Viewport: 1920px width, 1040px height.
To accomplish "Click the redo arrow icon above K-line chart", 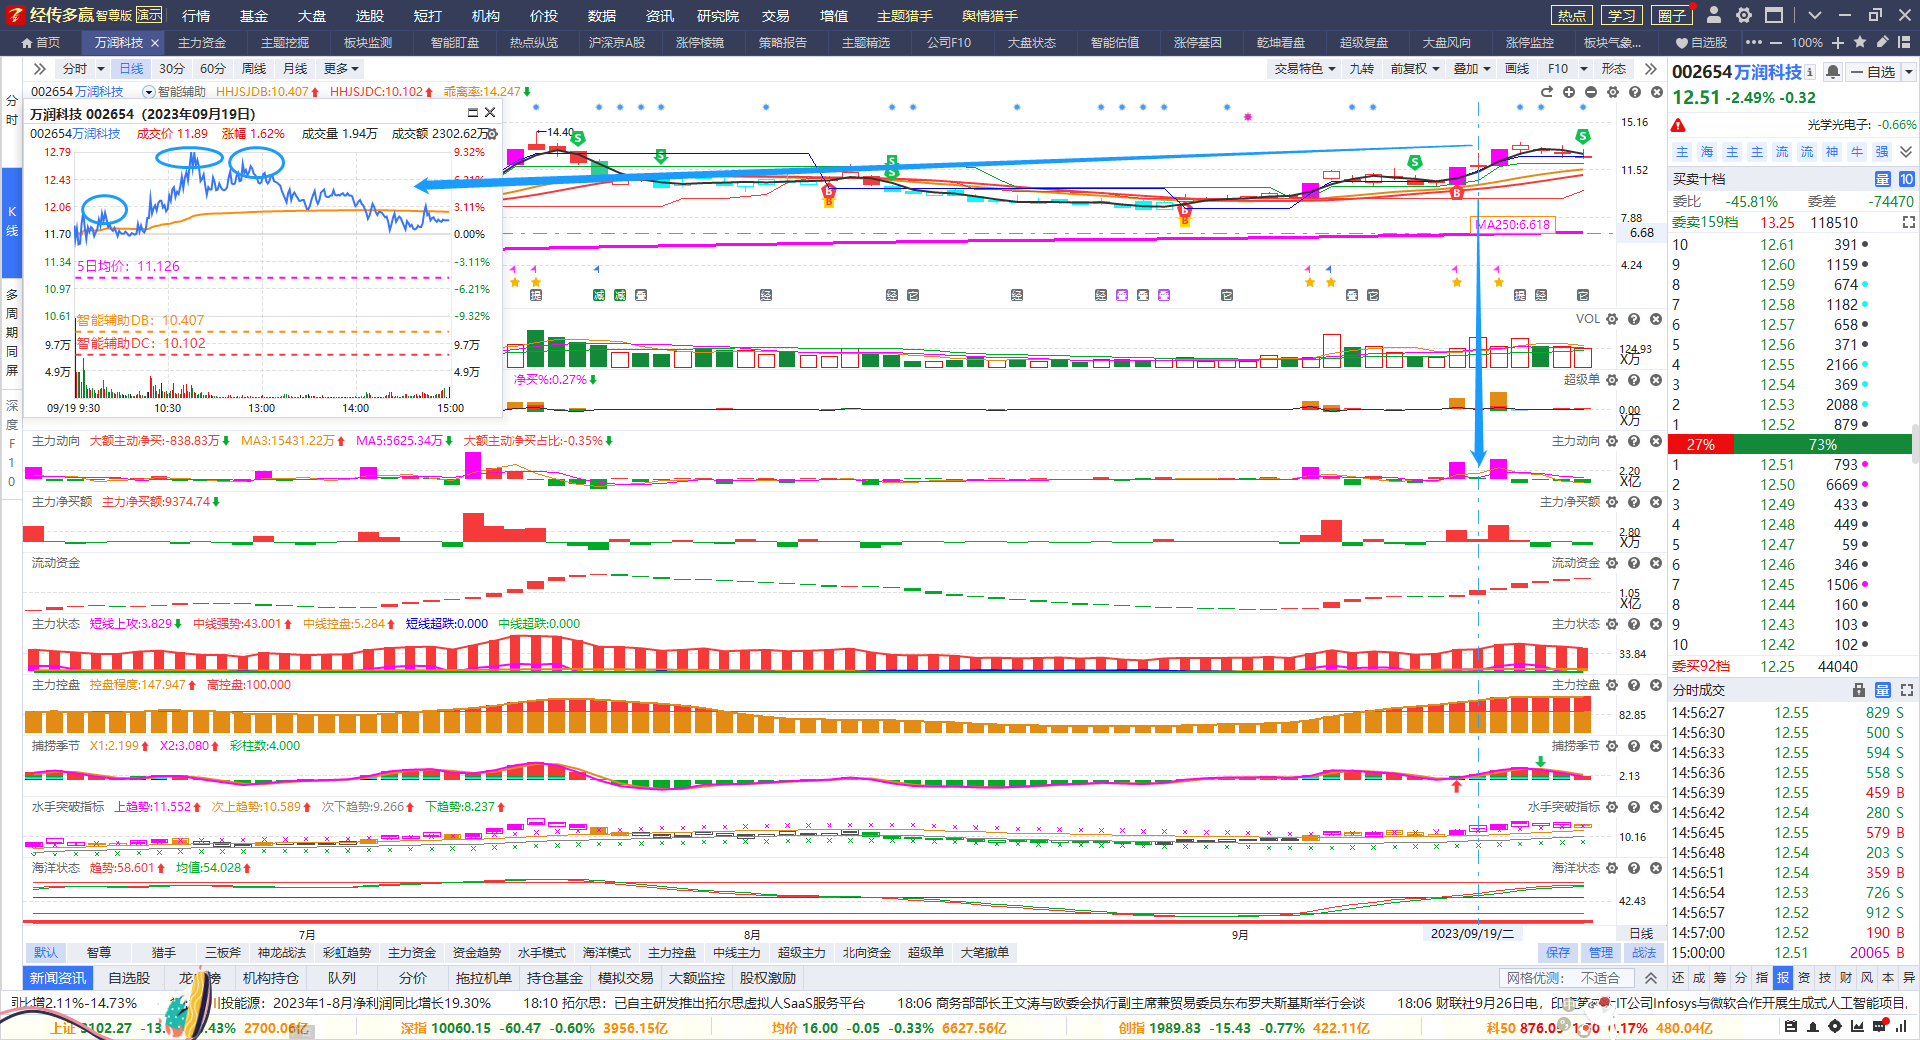I will [x=1547, y=92].
